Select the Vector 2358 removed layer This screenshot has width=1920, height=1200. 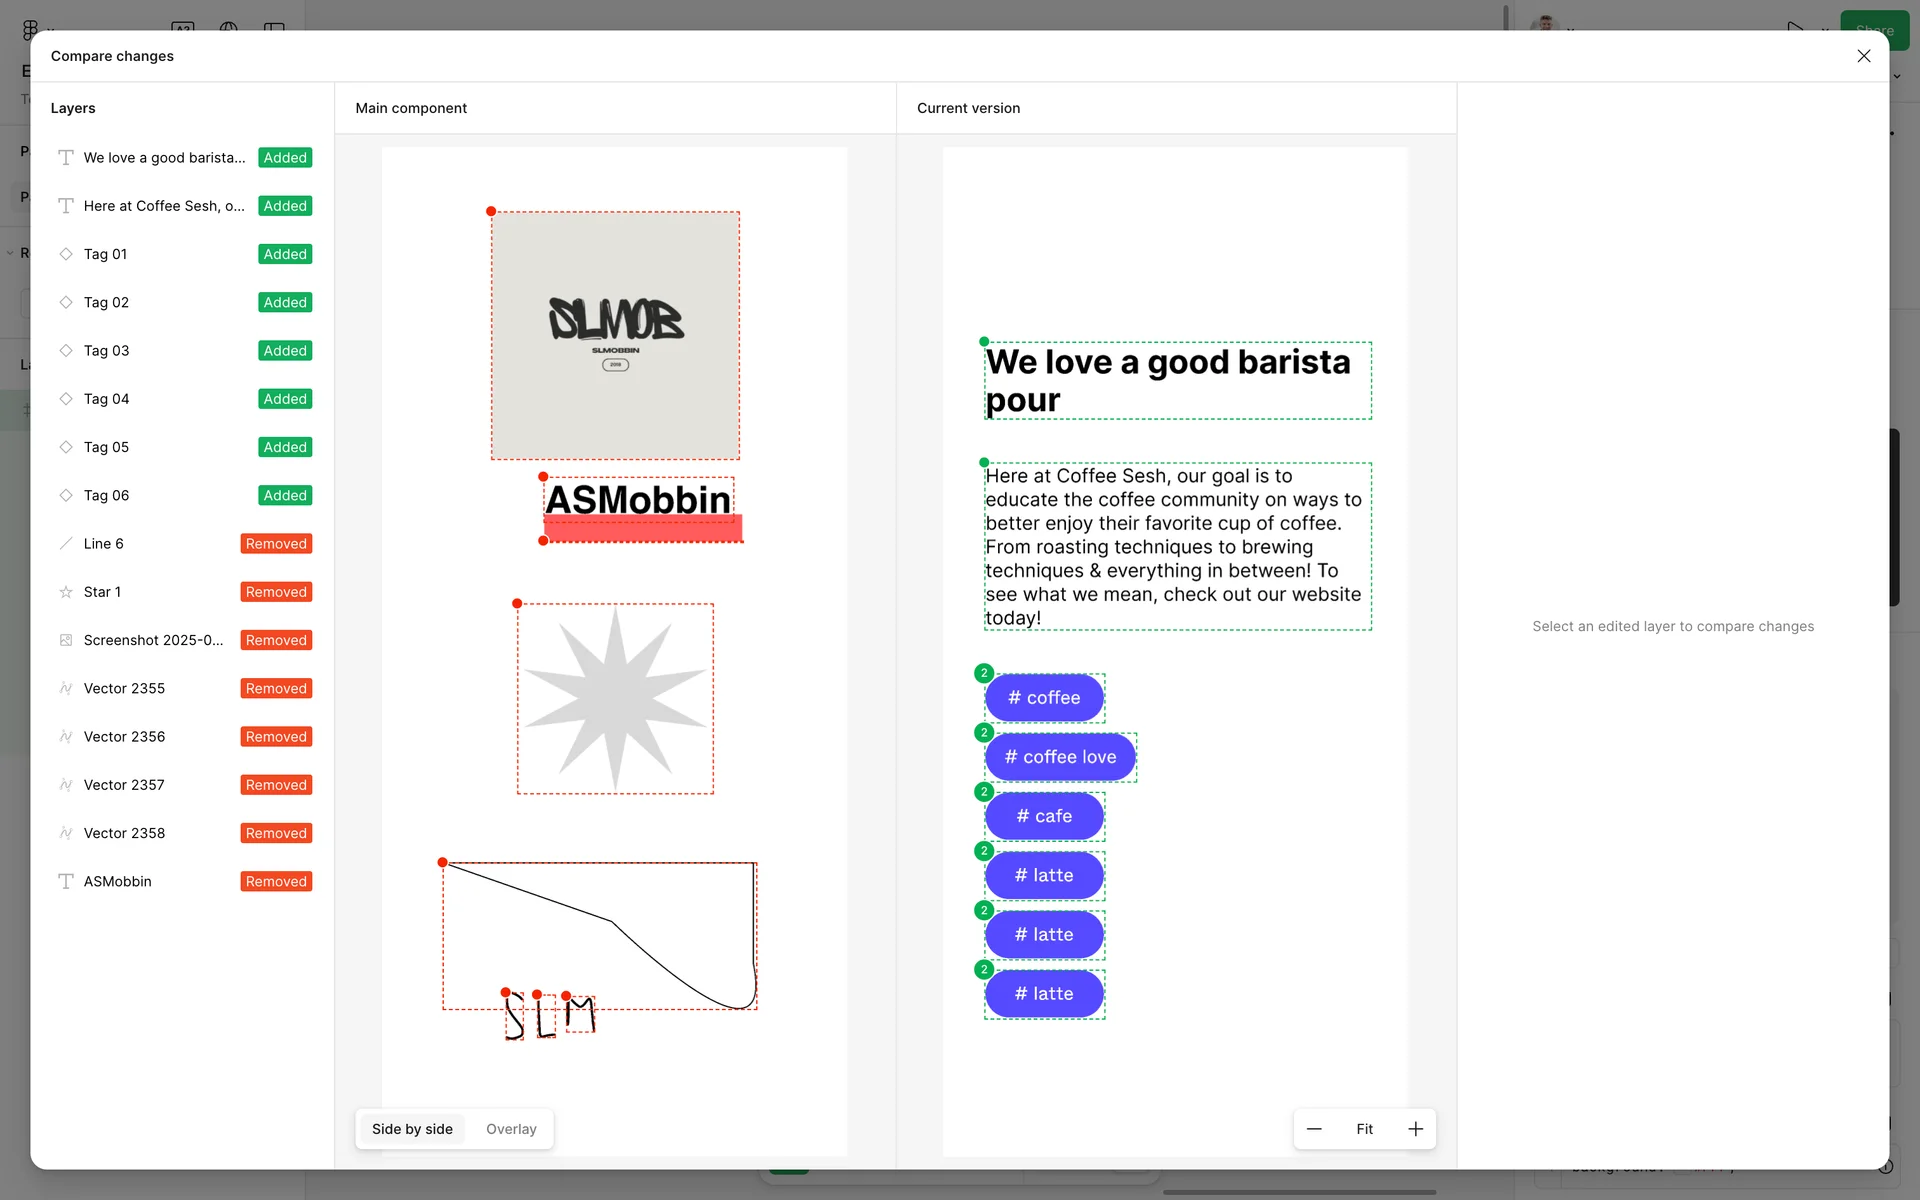(x=125, y=833)
